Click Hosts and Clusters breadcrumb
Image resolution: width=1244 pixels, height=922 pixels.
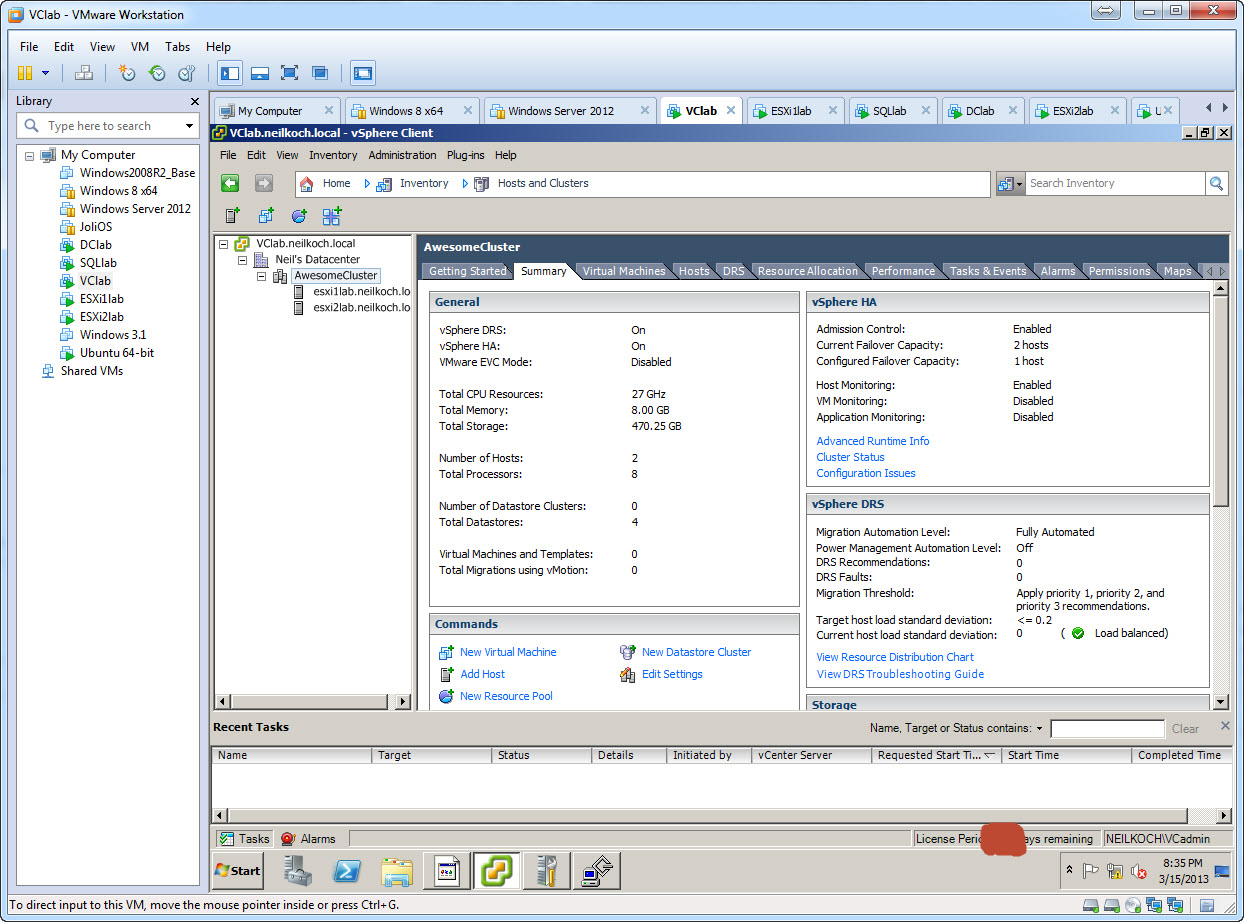543,183
